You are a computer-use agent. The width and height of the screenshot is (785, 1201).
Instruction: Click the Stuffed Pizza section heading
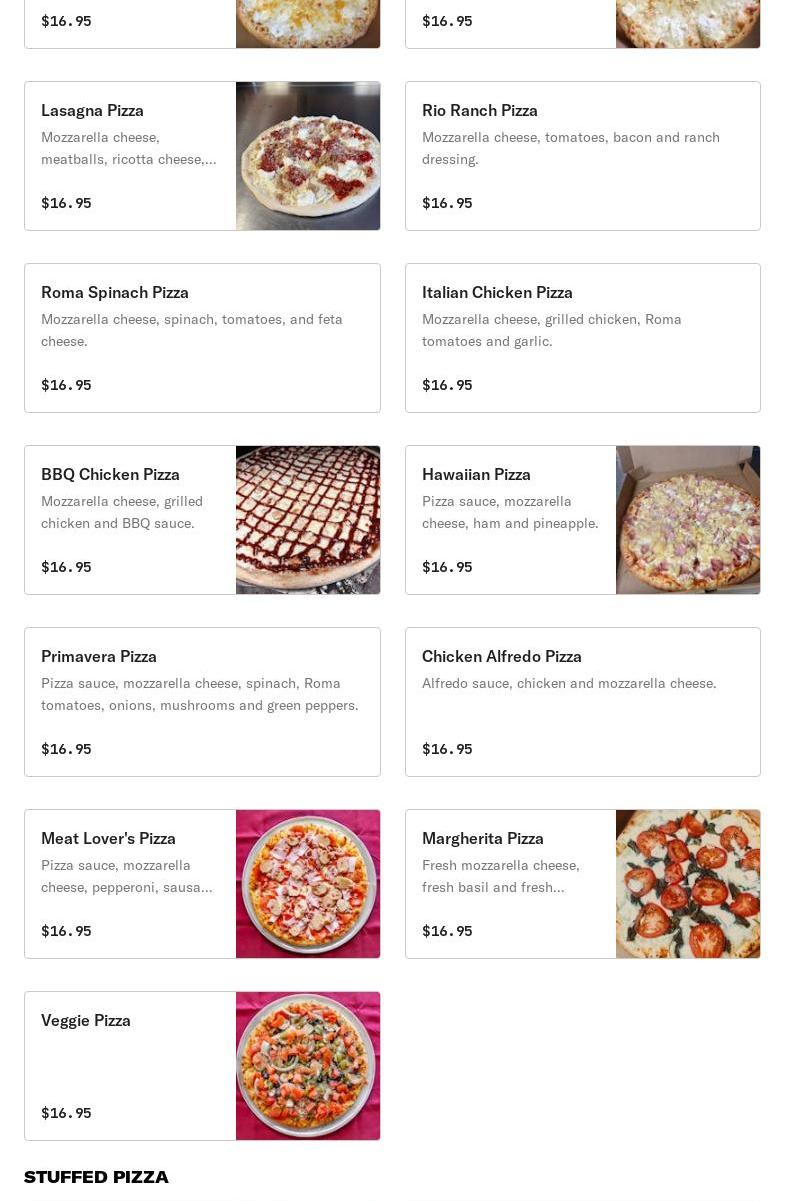(x=96, y=1177)
